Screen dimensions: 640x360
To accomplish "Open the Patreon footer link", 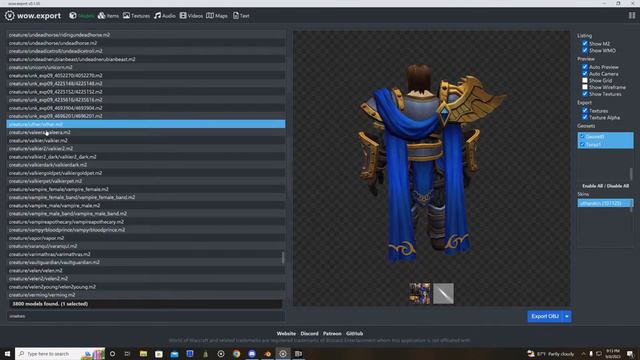I will point(332,333).
